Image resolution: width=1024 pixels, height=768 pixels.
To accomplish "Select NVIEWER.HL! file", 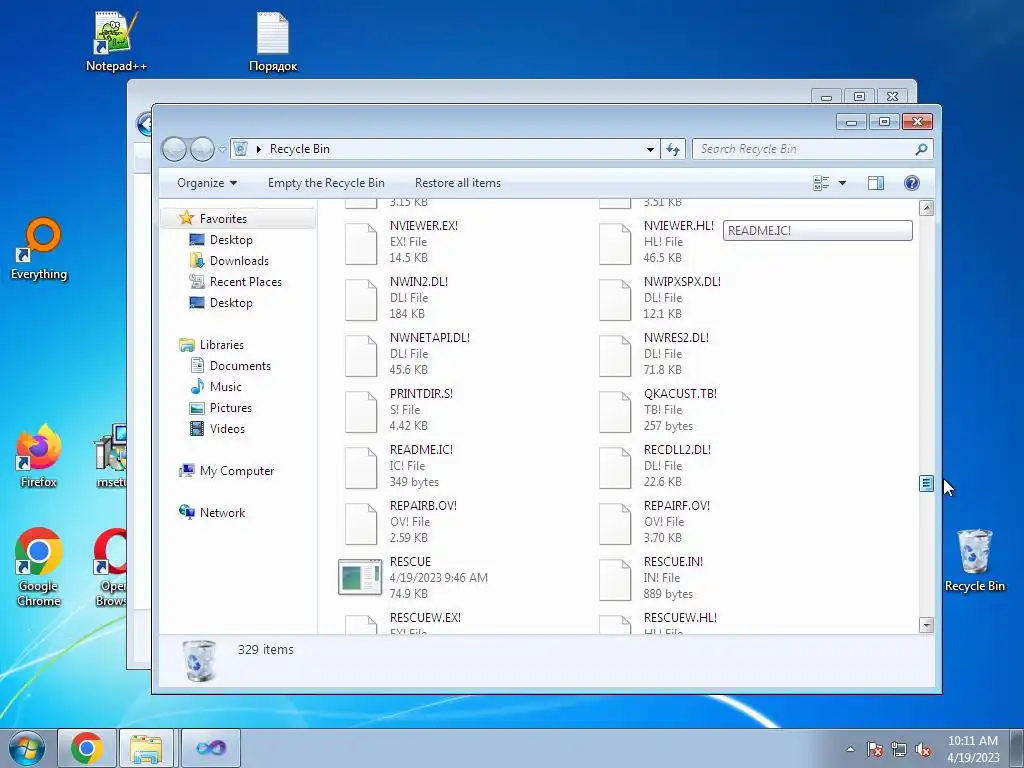I will (x=657, y=242).
